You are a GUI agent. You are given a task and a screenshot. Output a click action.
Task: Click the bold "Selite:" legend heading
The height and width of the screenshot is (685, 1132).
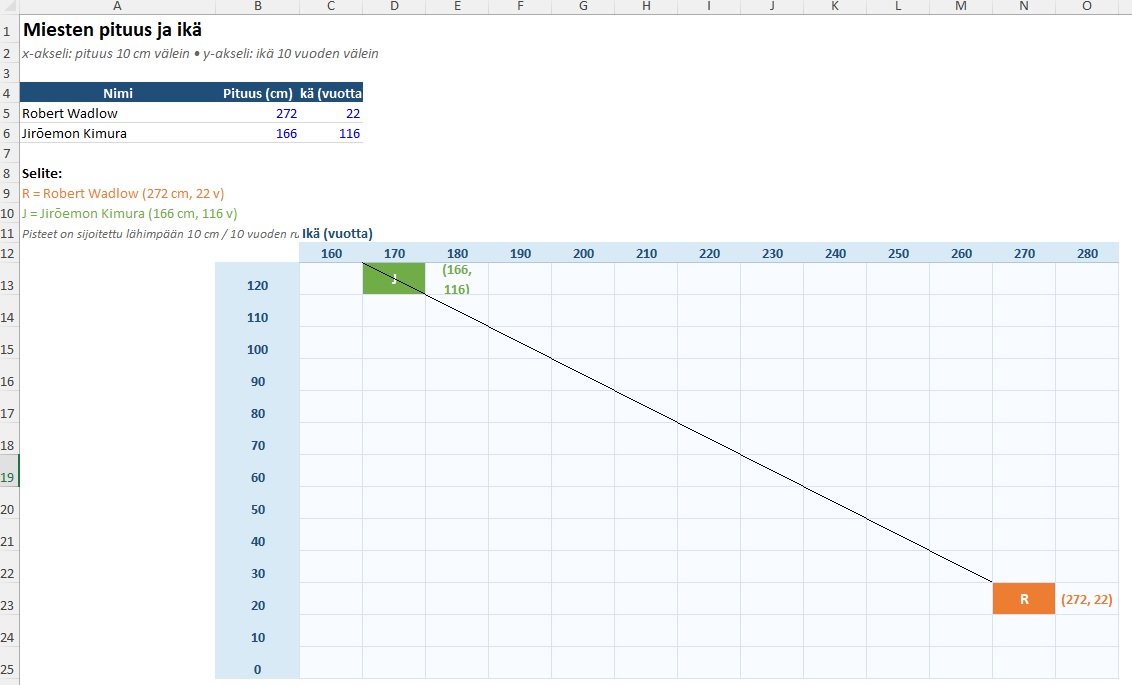42,174
